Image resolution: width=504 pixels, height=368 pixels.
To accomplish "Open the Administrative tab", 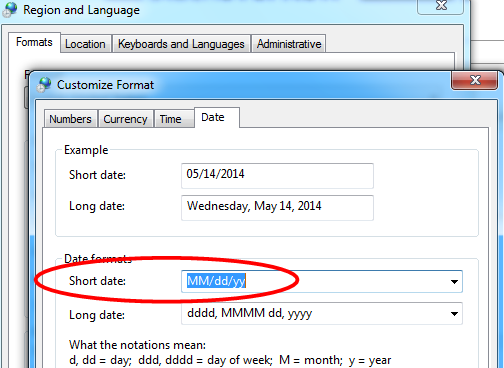I will click(x=289, y=44).
